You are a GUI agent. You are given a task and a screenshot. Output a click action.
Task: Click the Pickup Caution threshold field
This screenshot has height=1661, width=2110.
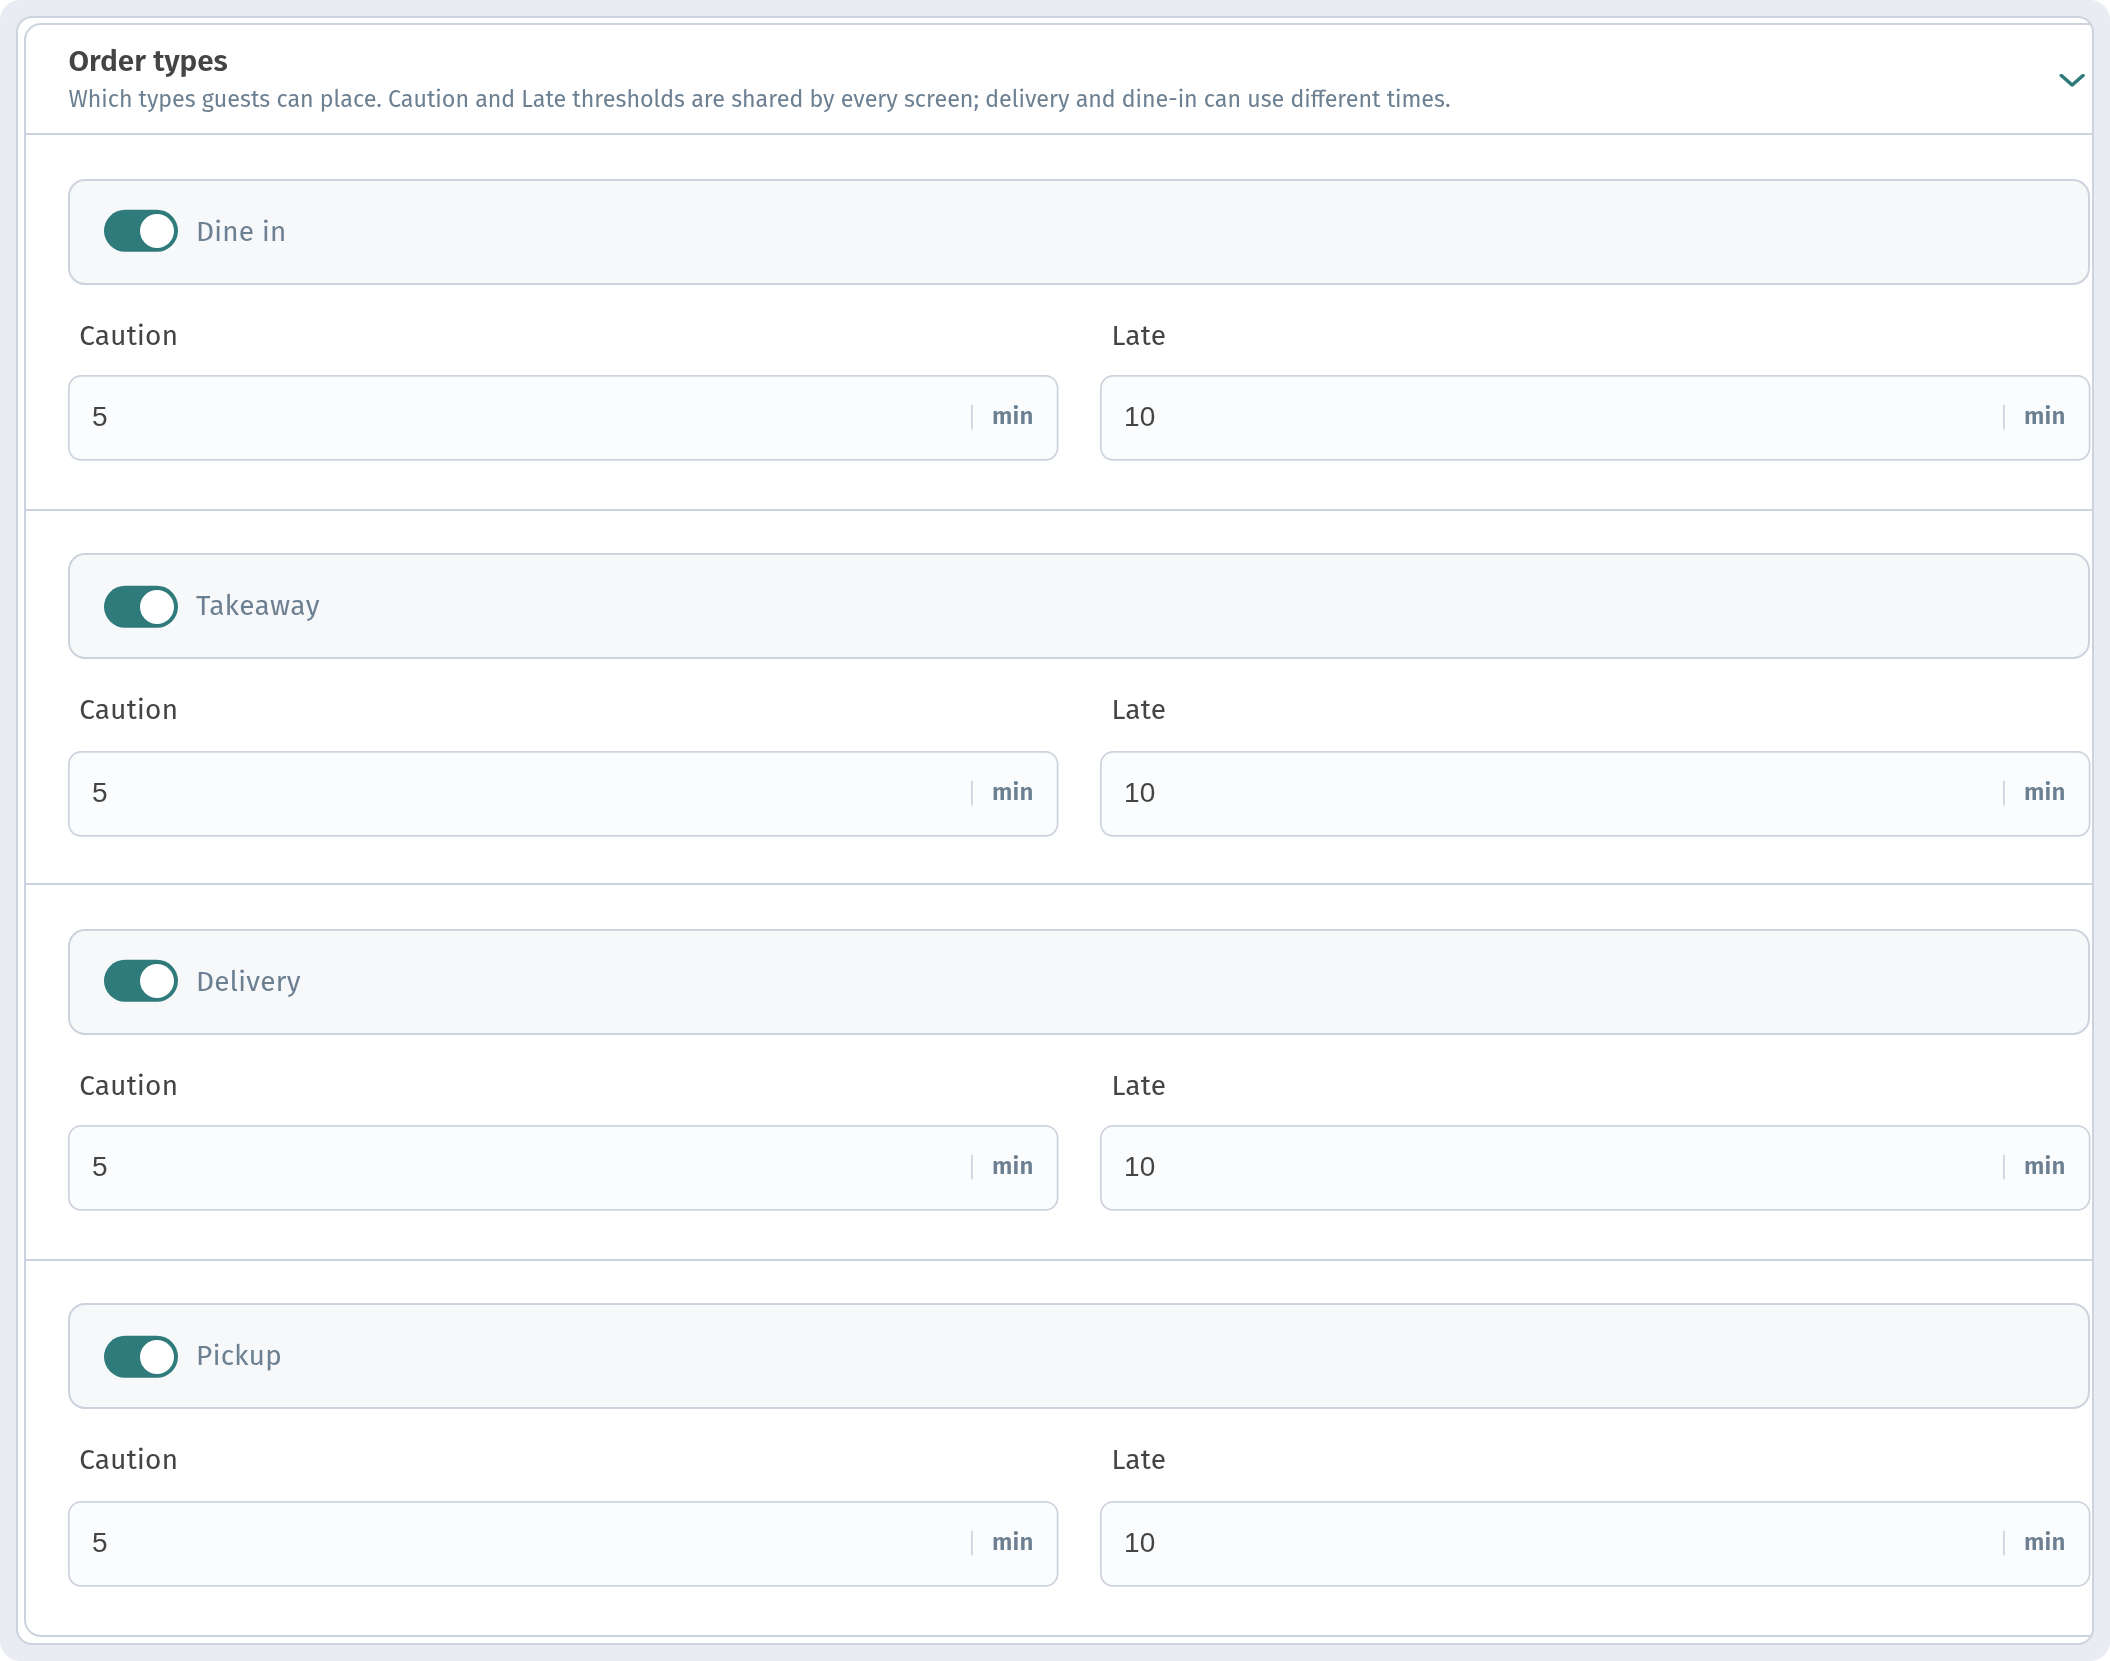tap(563, 1543)
